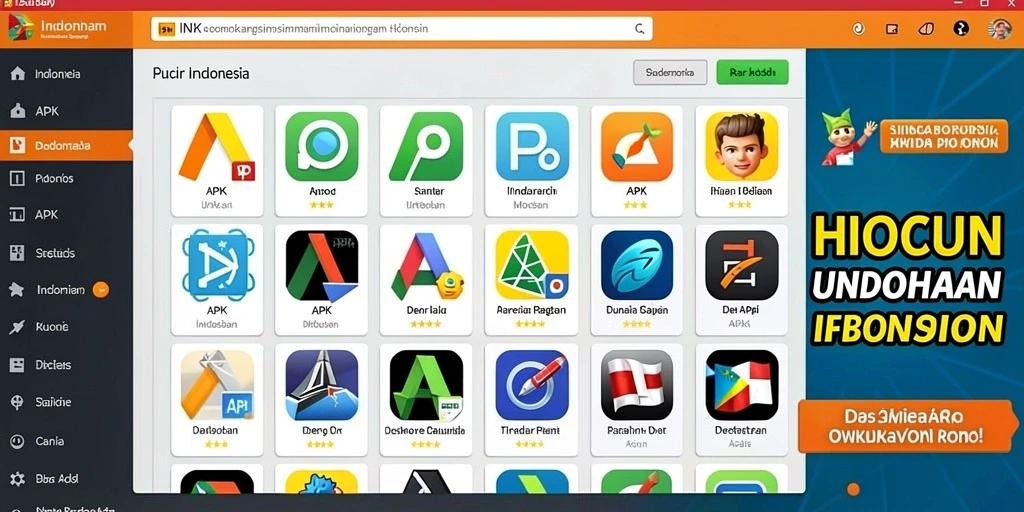
Task: Click the Sademorika gray button
Action: [x=670, y=72]
